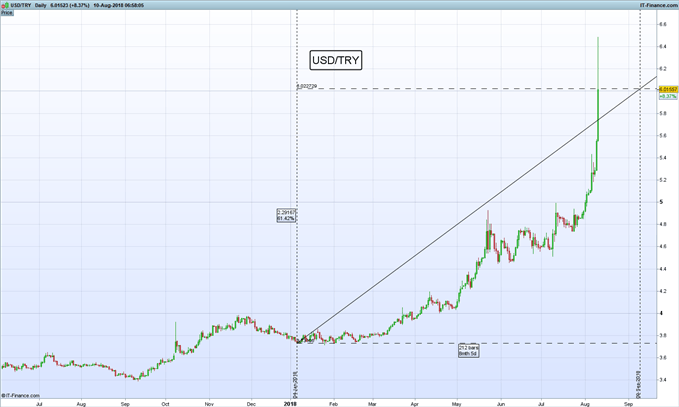This screenshot has height=407, width=679.
Task: Click the 2.29167 61.42% measurement label
Action: click(286, 215)
